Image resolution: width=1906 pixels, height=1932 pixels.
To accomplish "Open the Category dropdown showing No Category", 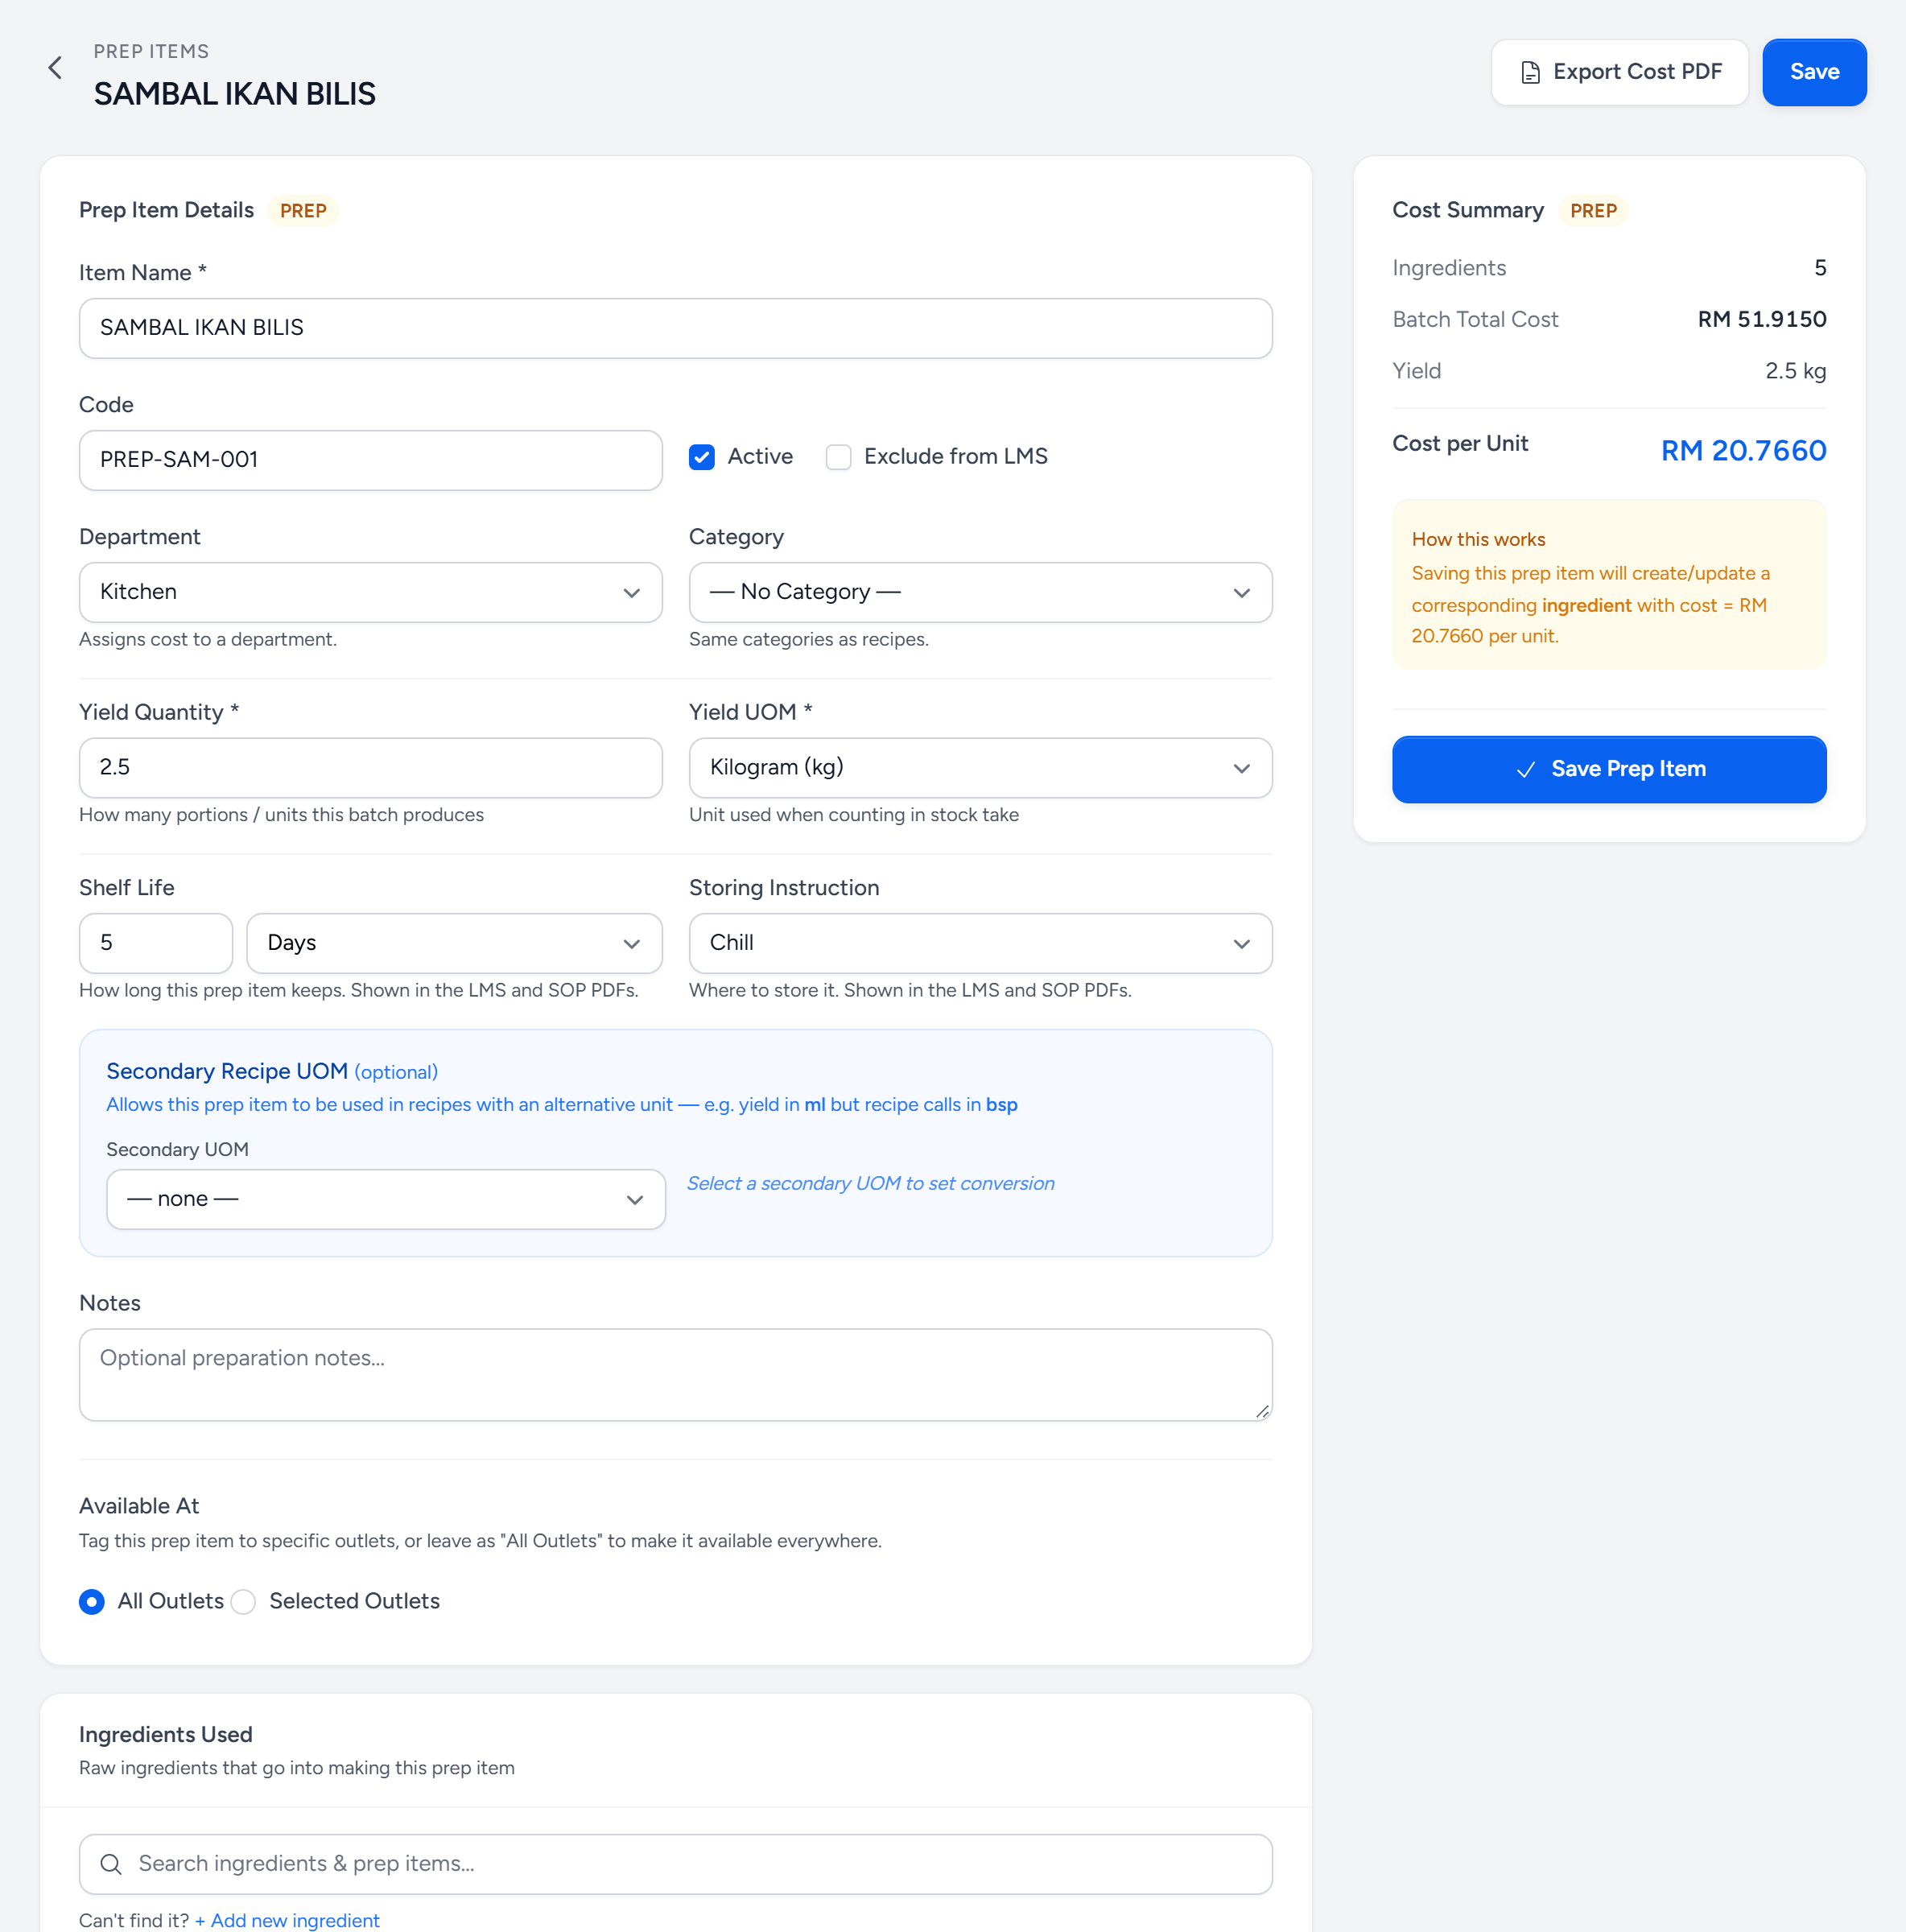I will (x=980, y=592).
